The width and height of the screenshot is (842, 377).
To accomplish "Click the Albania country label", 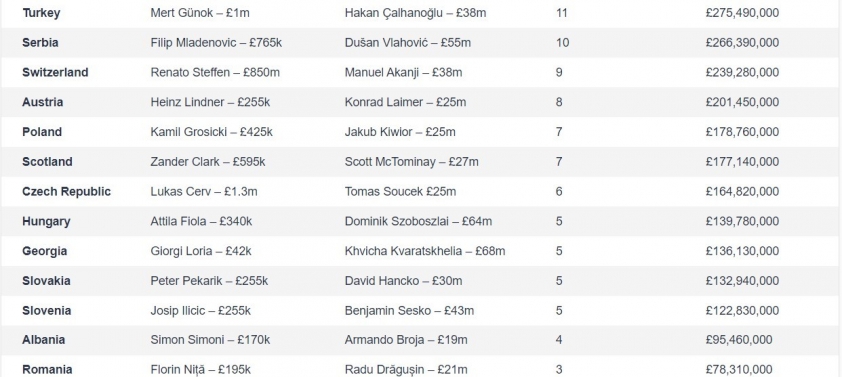I will click(43, 340).
